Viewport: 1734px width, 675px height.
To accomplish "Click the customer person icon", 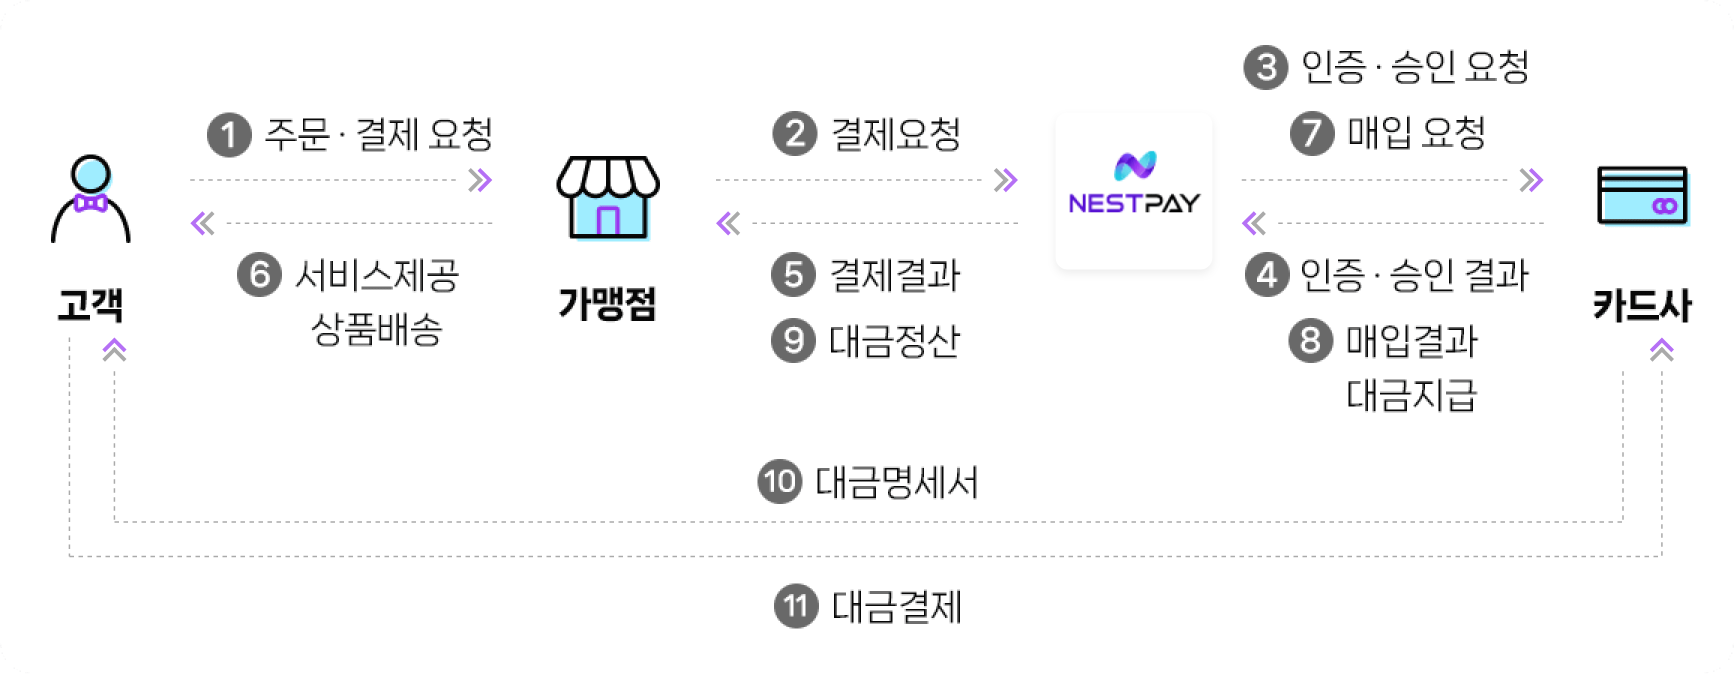I will pyautogui.click(x=91, y=199).
